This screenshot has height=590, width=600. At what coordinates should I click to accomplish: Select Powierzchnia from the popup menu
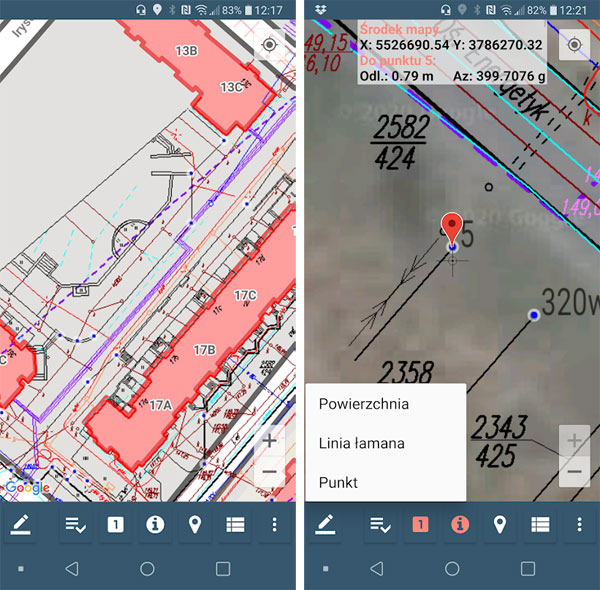pyautogui.click(x=386, y=404)
